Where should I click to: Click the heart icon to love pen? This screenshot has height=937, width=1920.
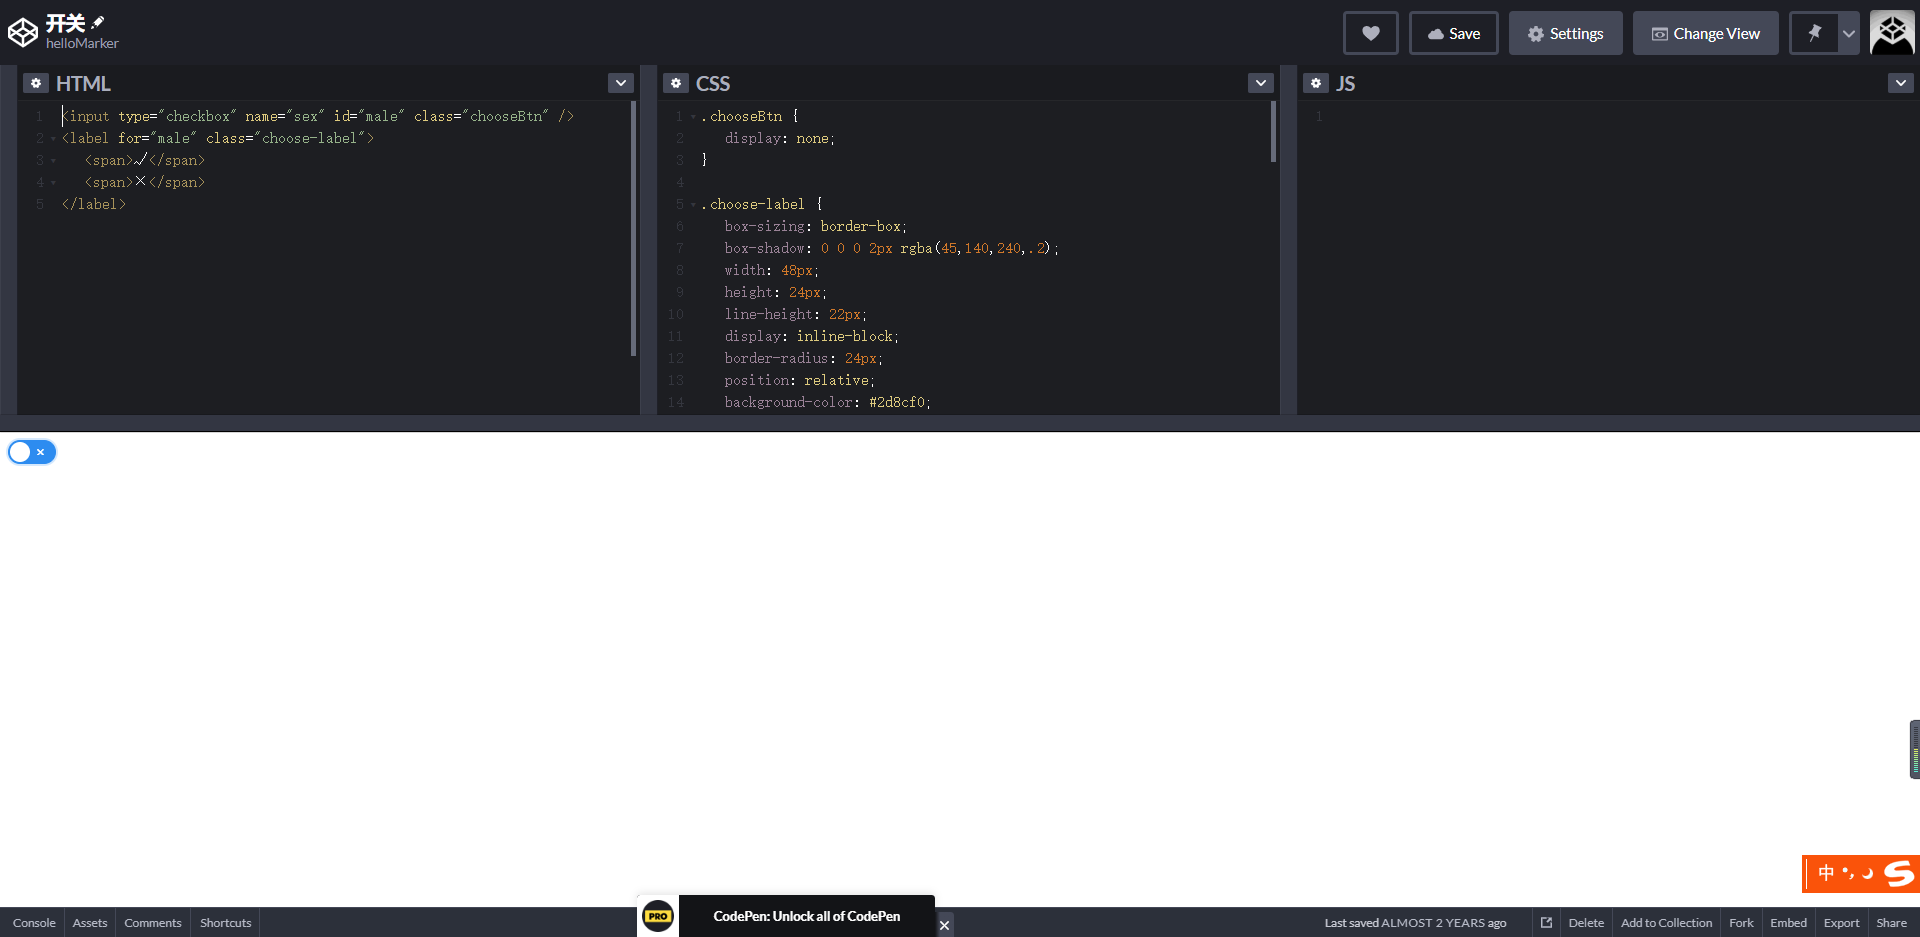pos(1370,33)
